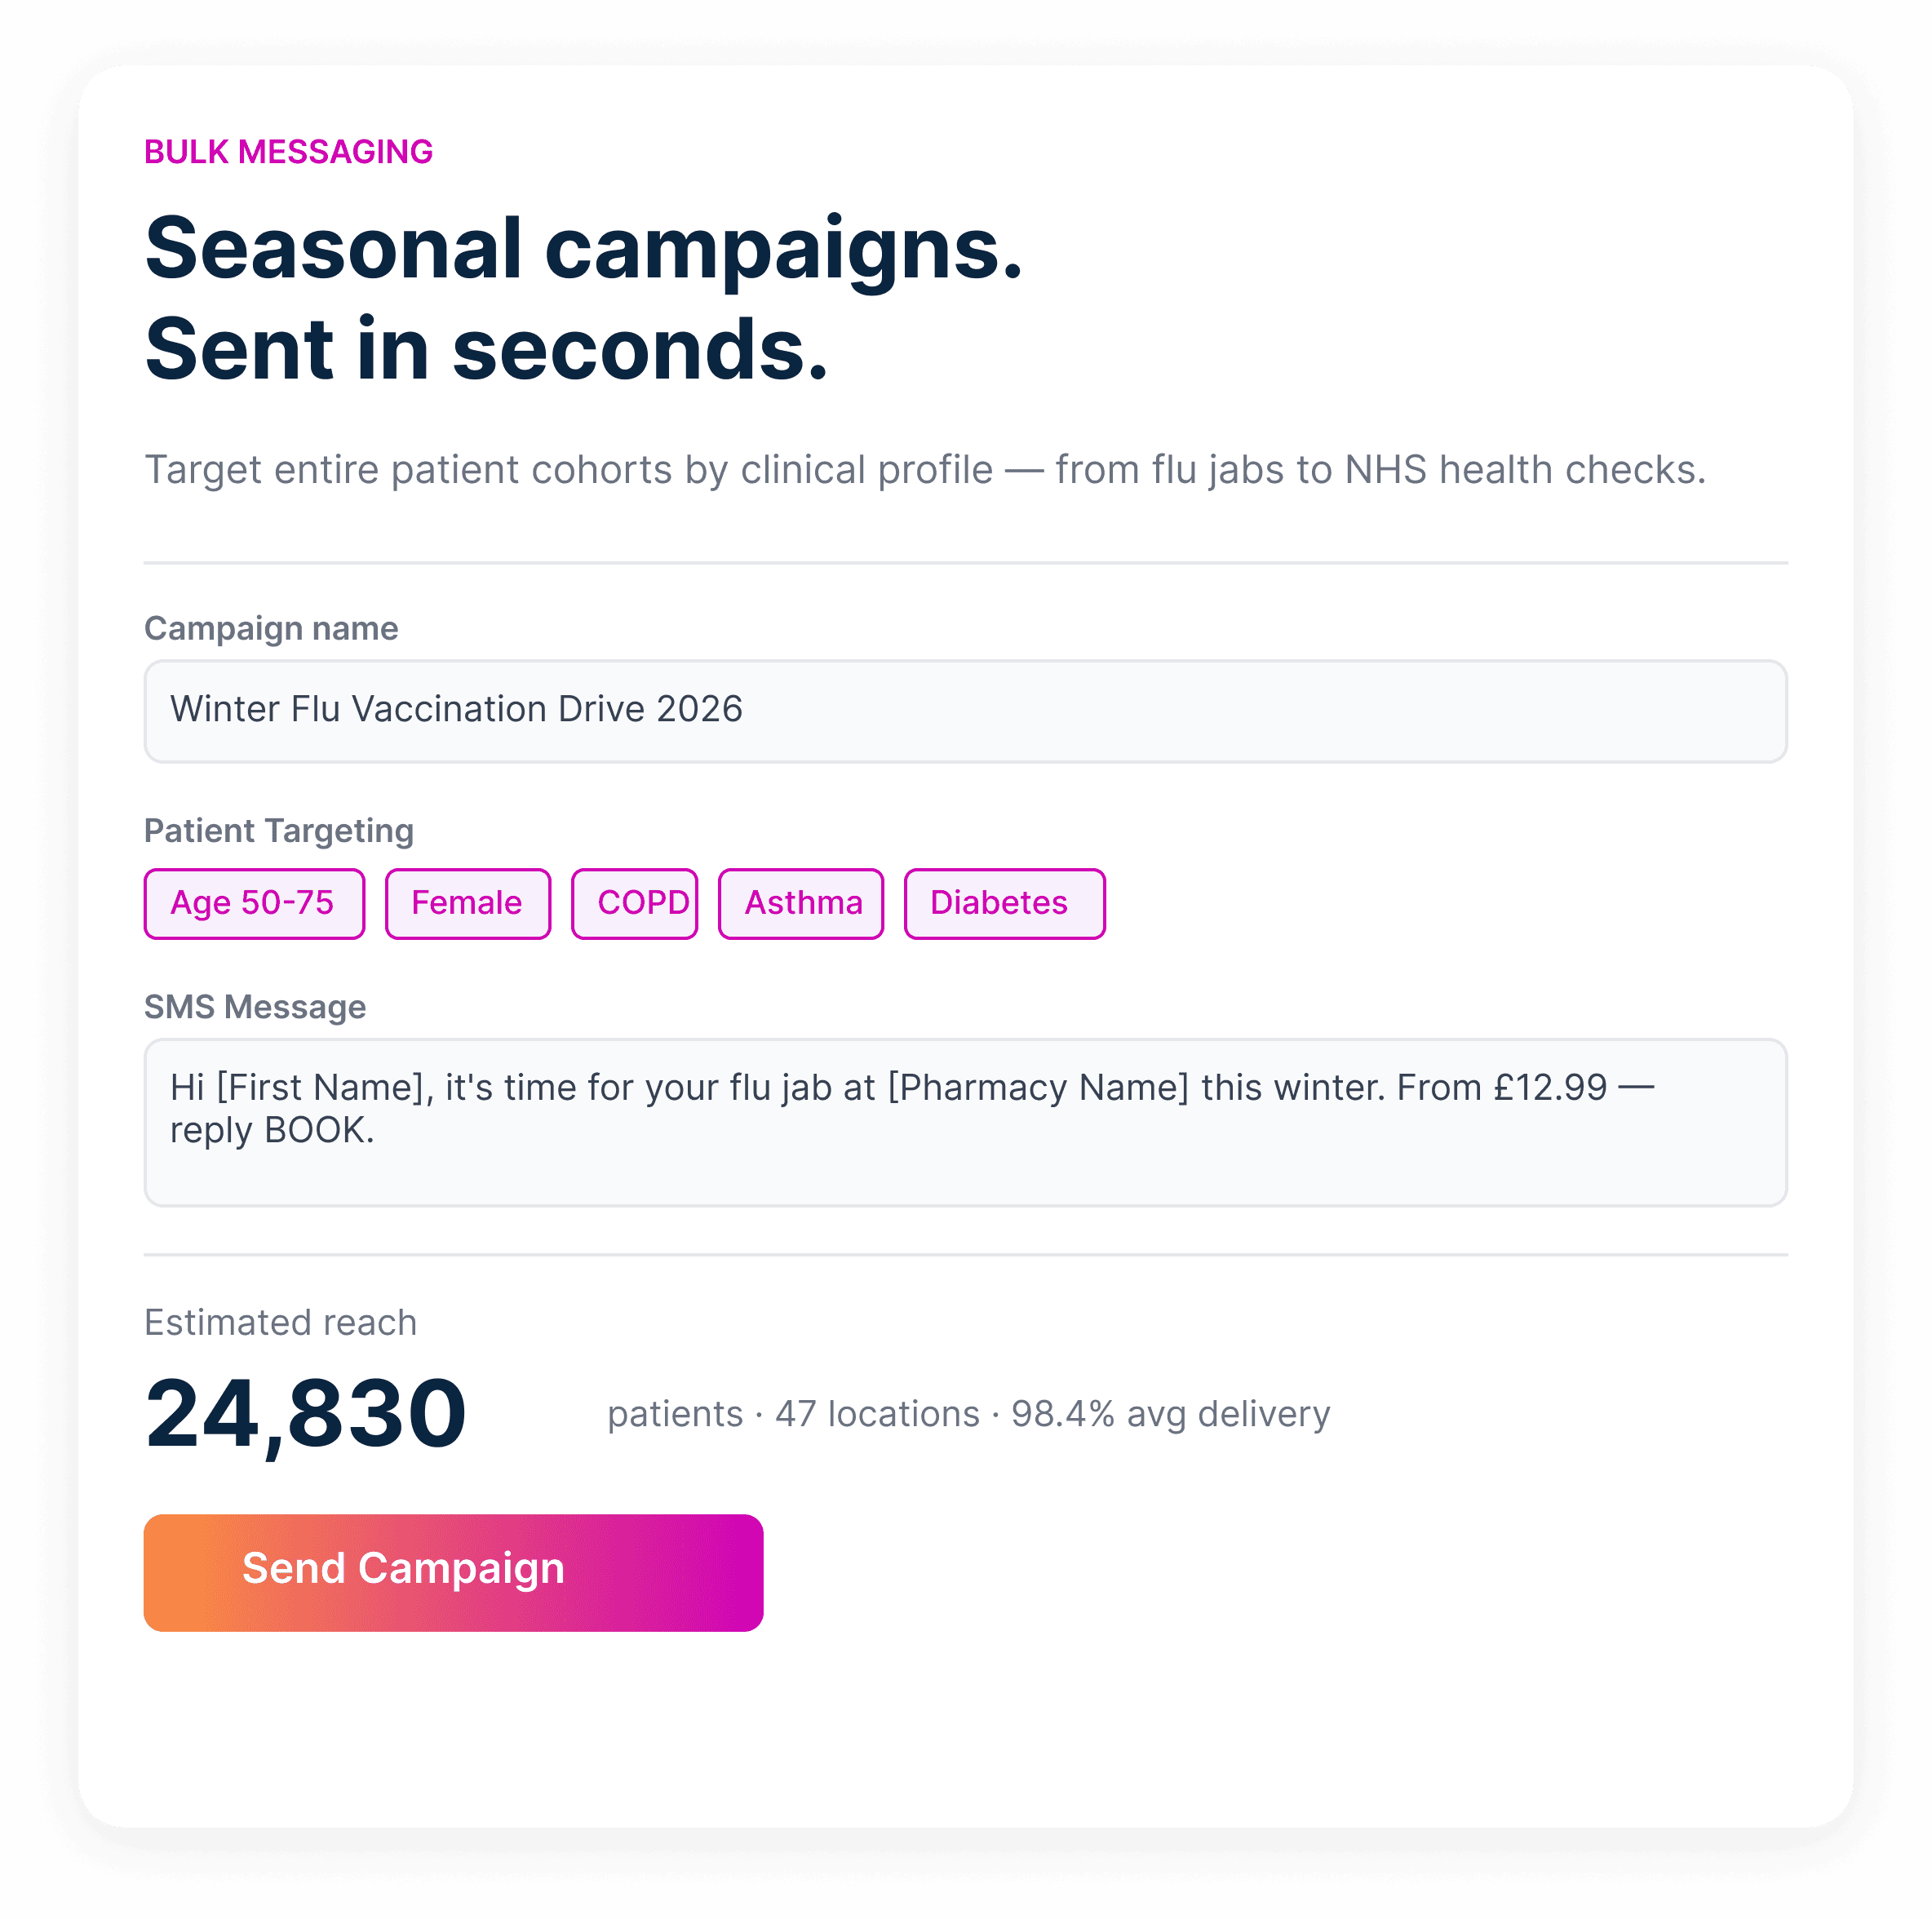Place cursor after 'reply BOOK.' in message

(376, 1130)
